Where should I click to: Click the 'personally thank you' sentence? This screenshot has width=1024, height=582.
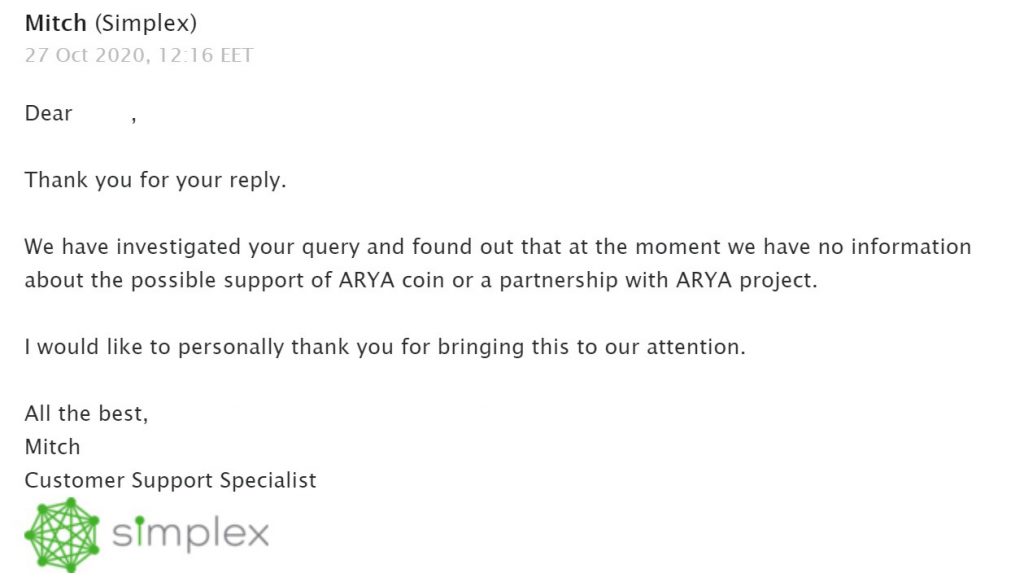[x=385, y=347]
